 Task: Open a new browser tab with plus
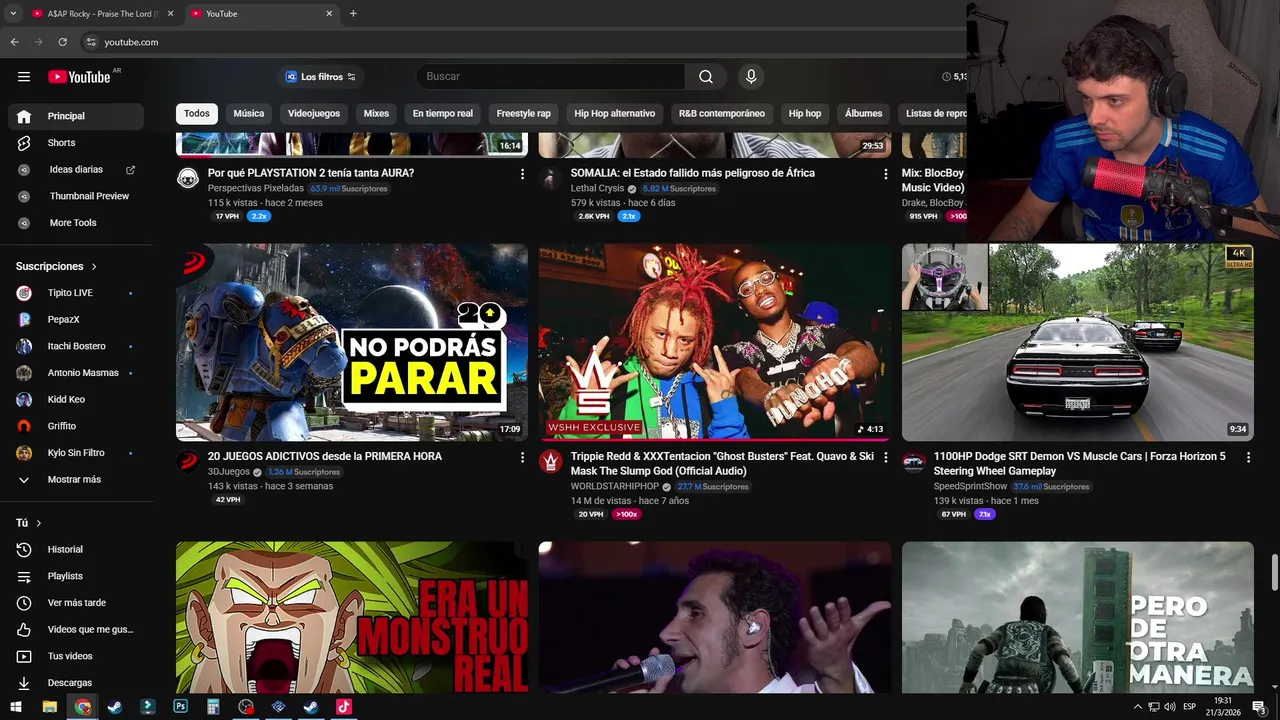[353, 14]
